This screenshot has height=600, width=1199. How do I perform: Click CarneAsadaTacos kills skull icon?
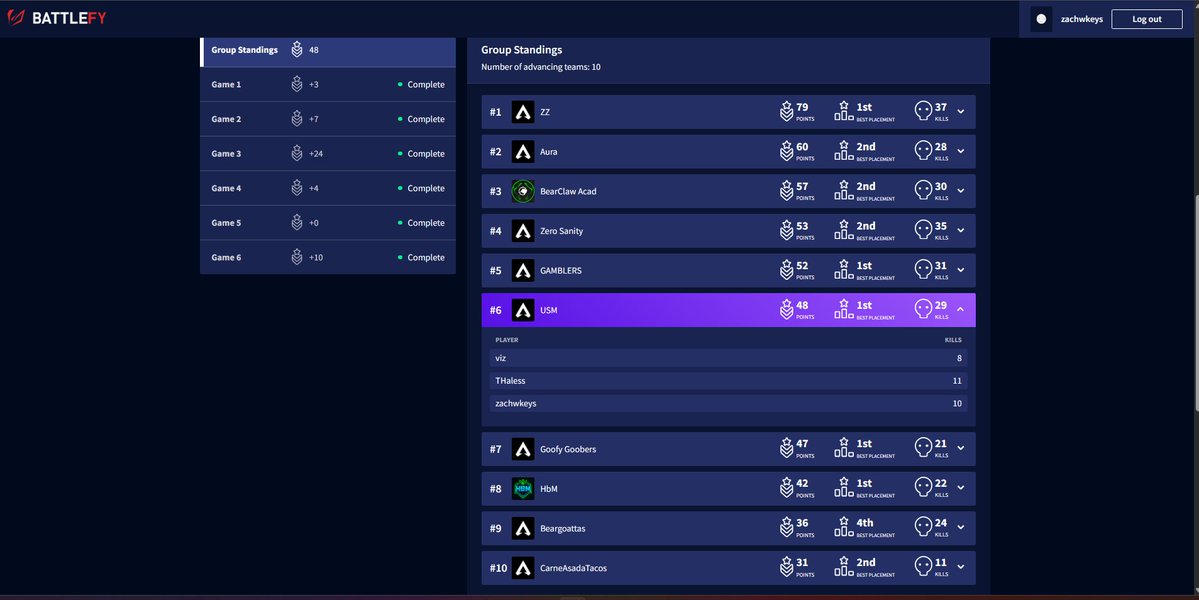[923, 568]
